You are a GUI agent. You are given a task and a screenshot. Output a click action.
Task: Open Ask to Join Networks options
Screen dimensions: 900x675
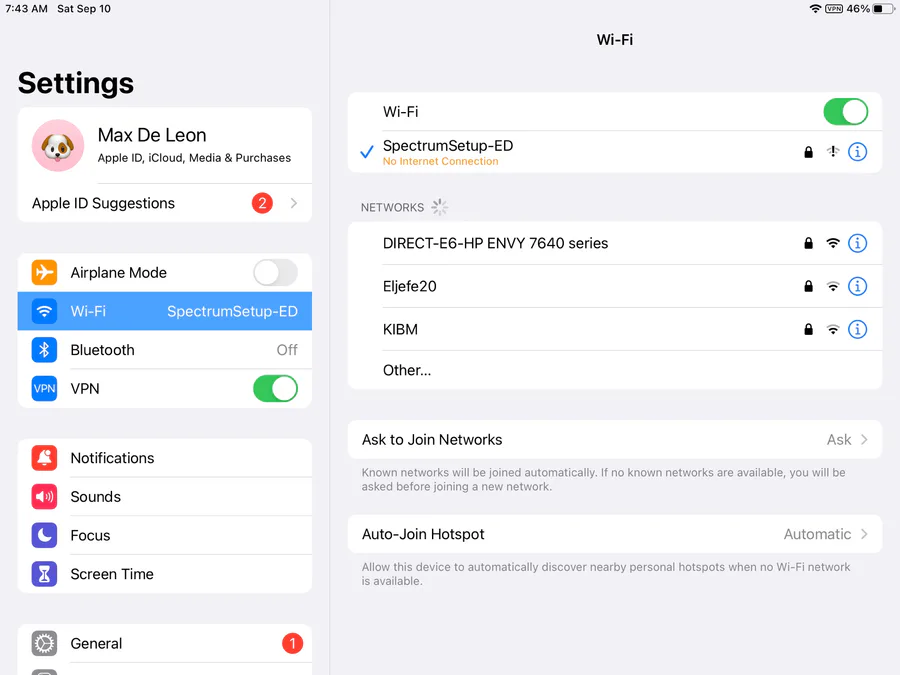(x=615, y=440)
